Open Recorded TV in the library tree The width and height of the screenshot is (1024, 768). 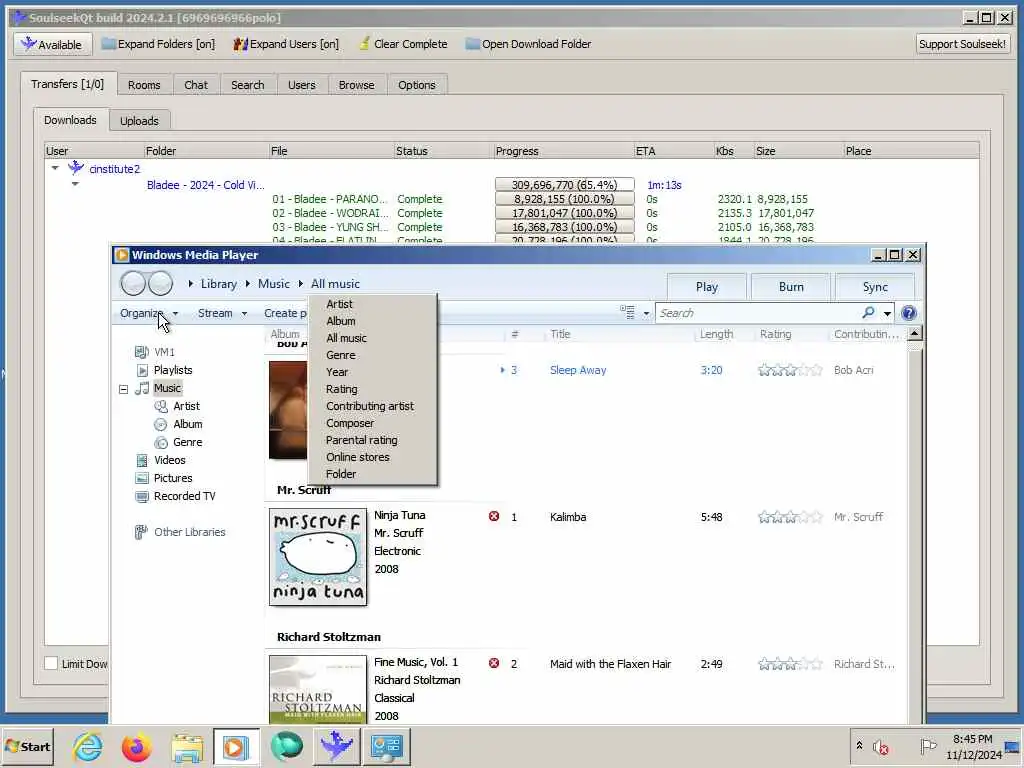(x=184, y=496)
